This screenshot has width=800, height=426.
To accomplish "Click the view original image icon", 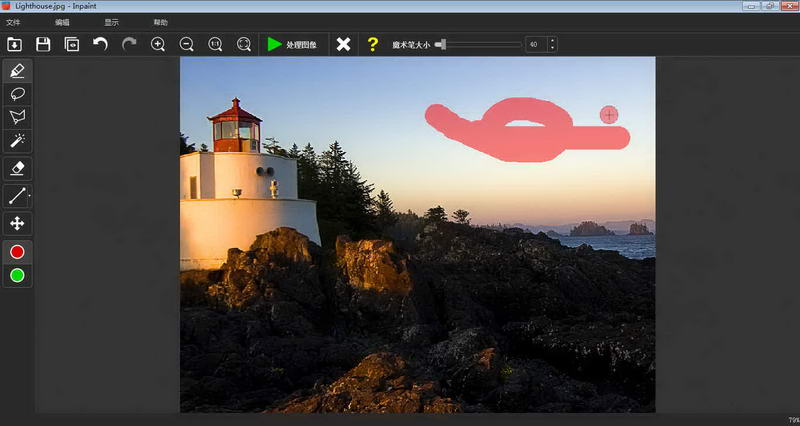I will (72, 44).
